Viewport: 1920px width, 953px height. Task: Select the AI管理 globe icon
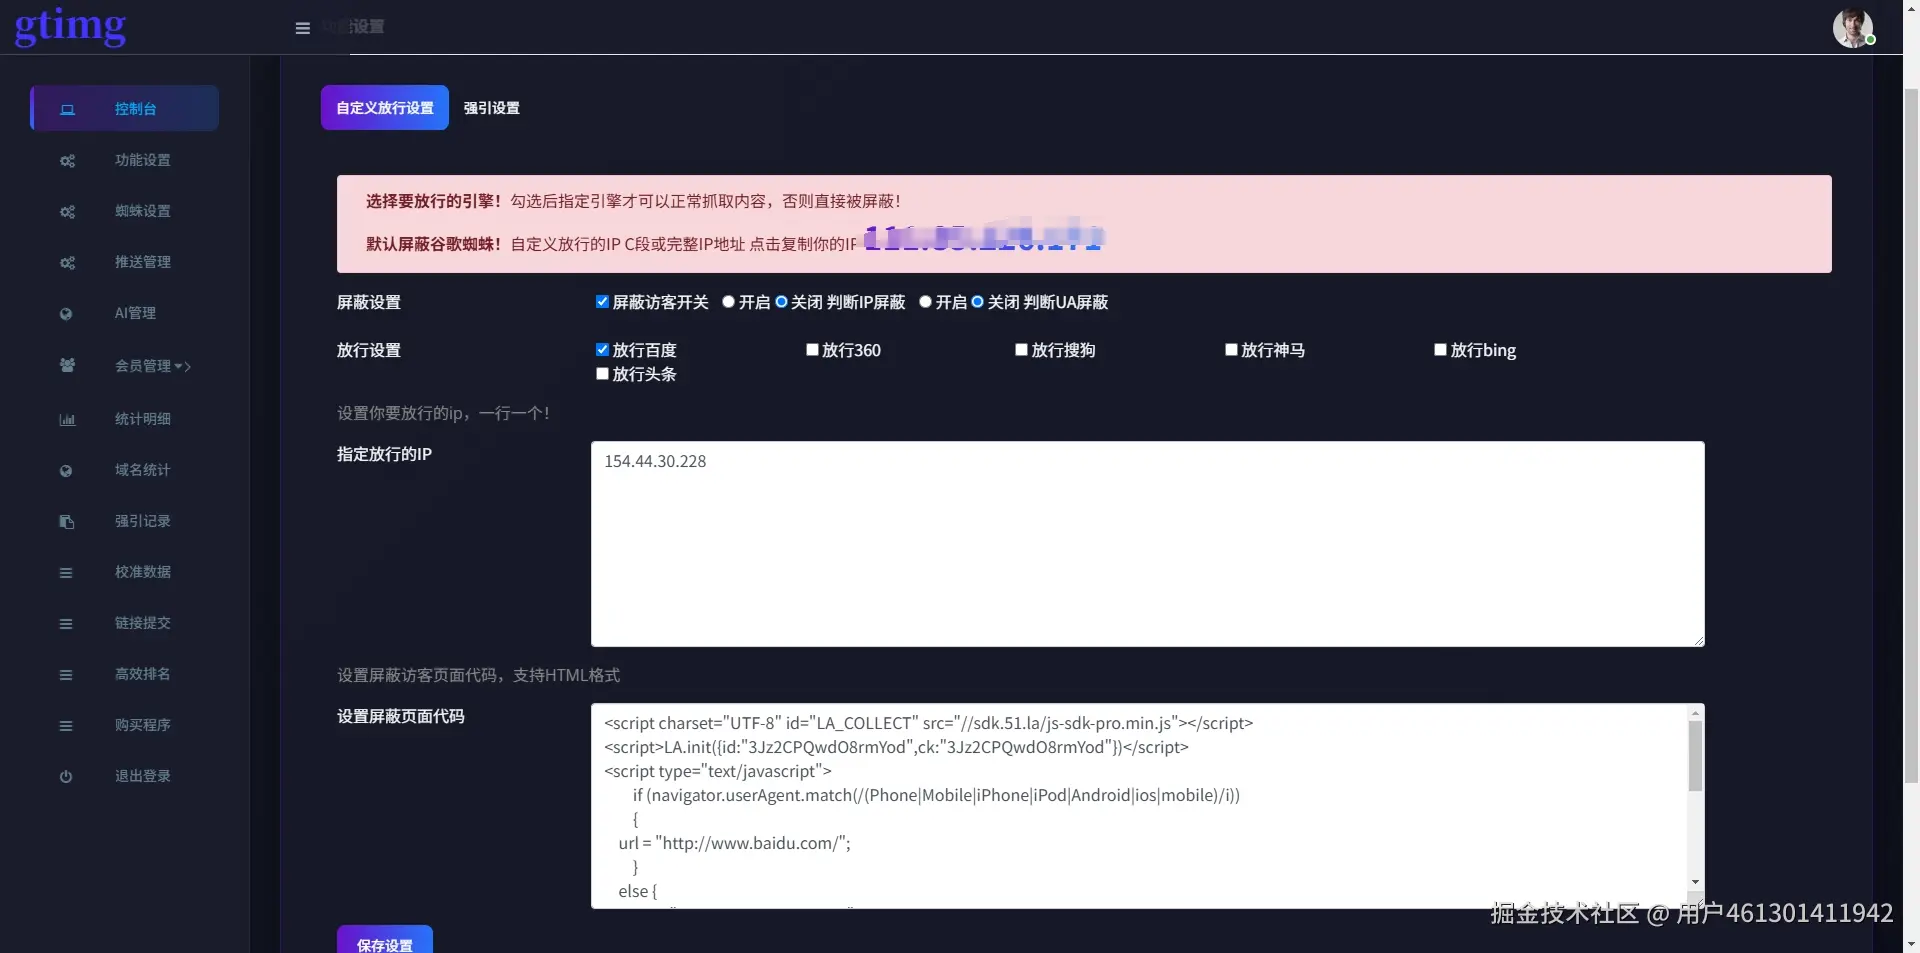coord(66,314)
